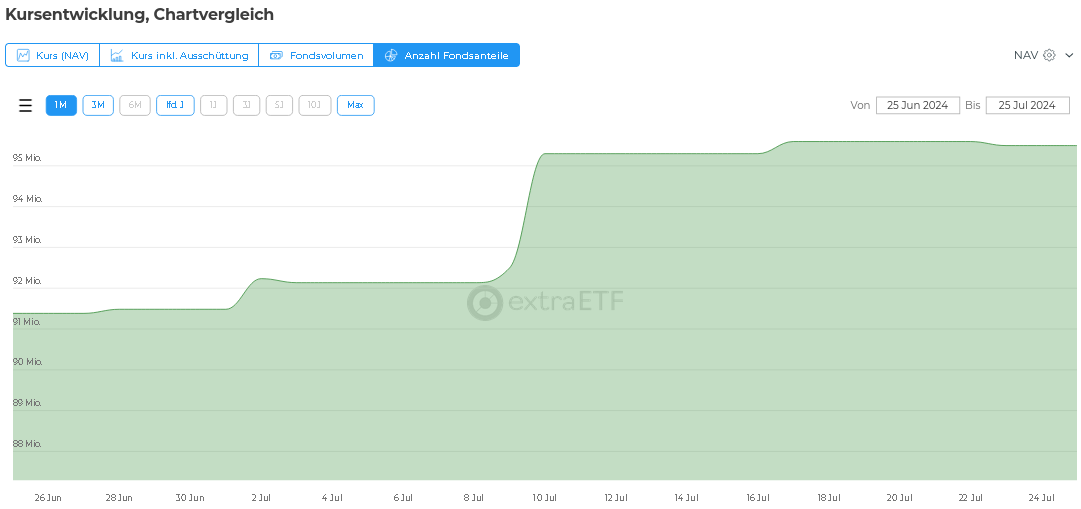Select the 1M time range
This screenshot has width=1081, height=509.
point(61,105)
